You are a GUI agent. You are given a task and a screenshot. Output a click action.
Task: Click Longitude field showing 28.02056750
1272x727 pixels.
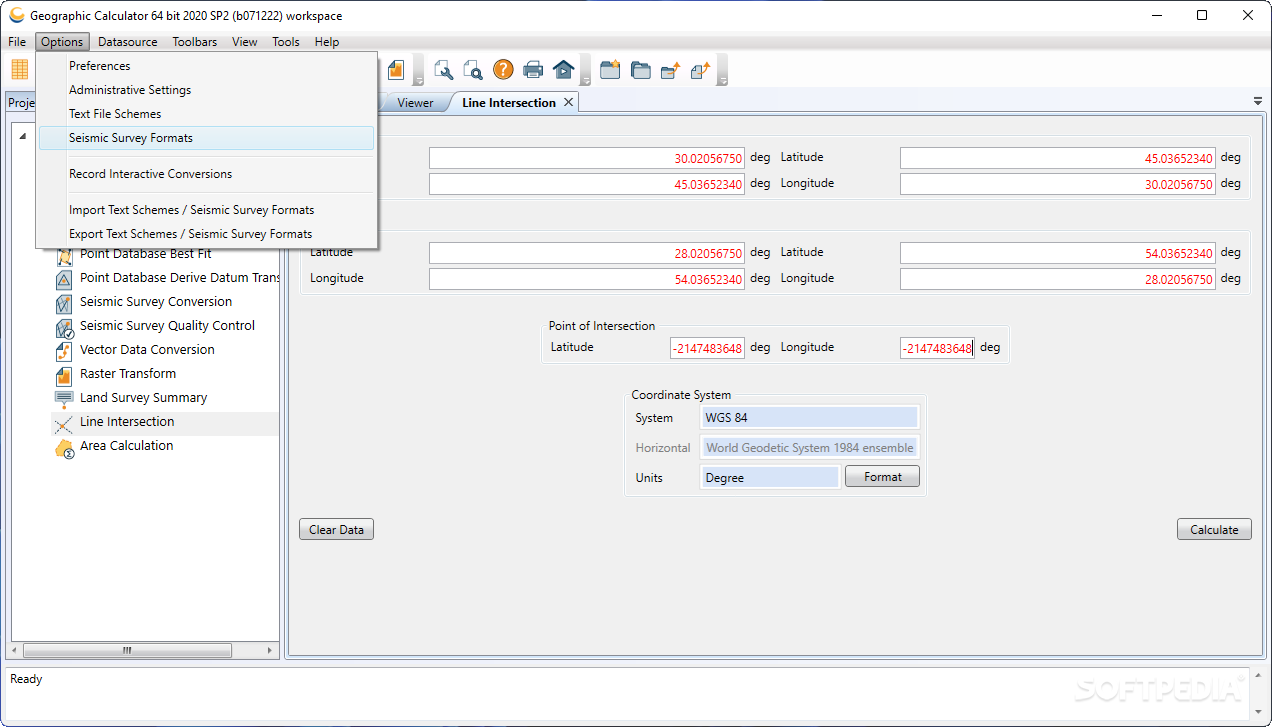[1058, 279]
